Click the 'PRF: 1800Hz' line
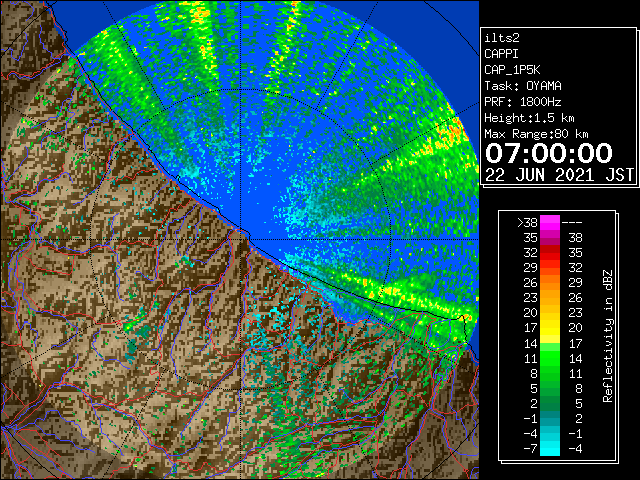640x480 pixels. [x=523, y=102]
